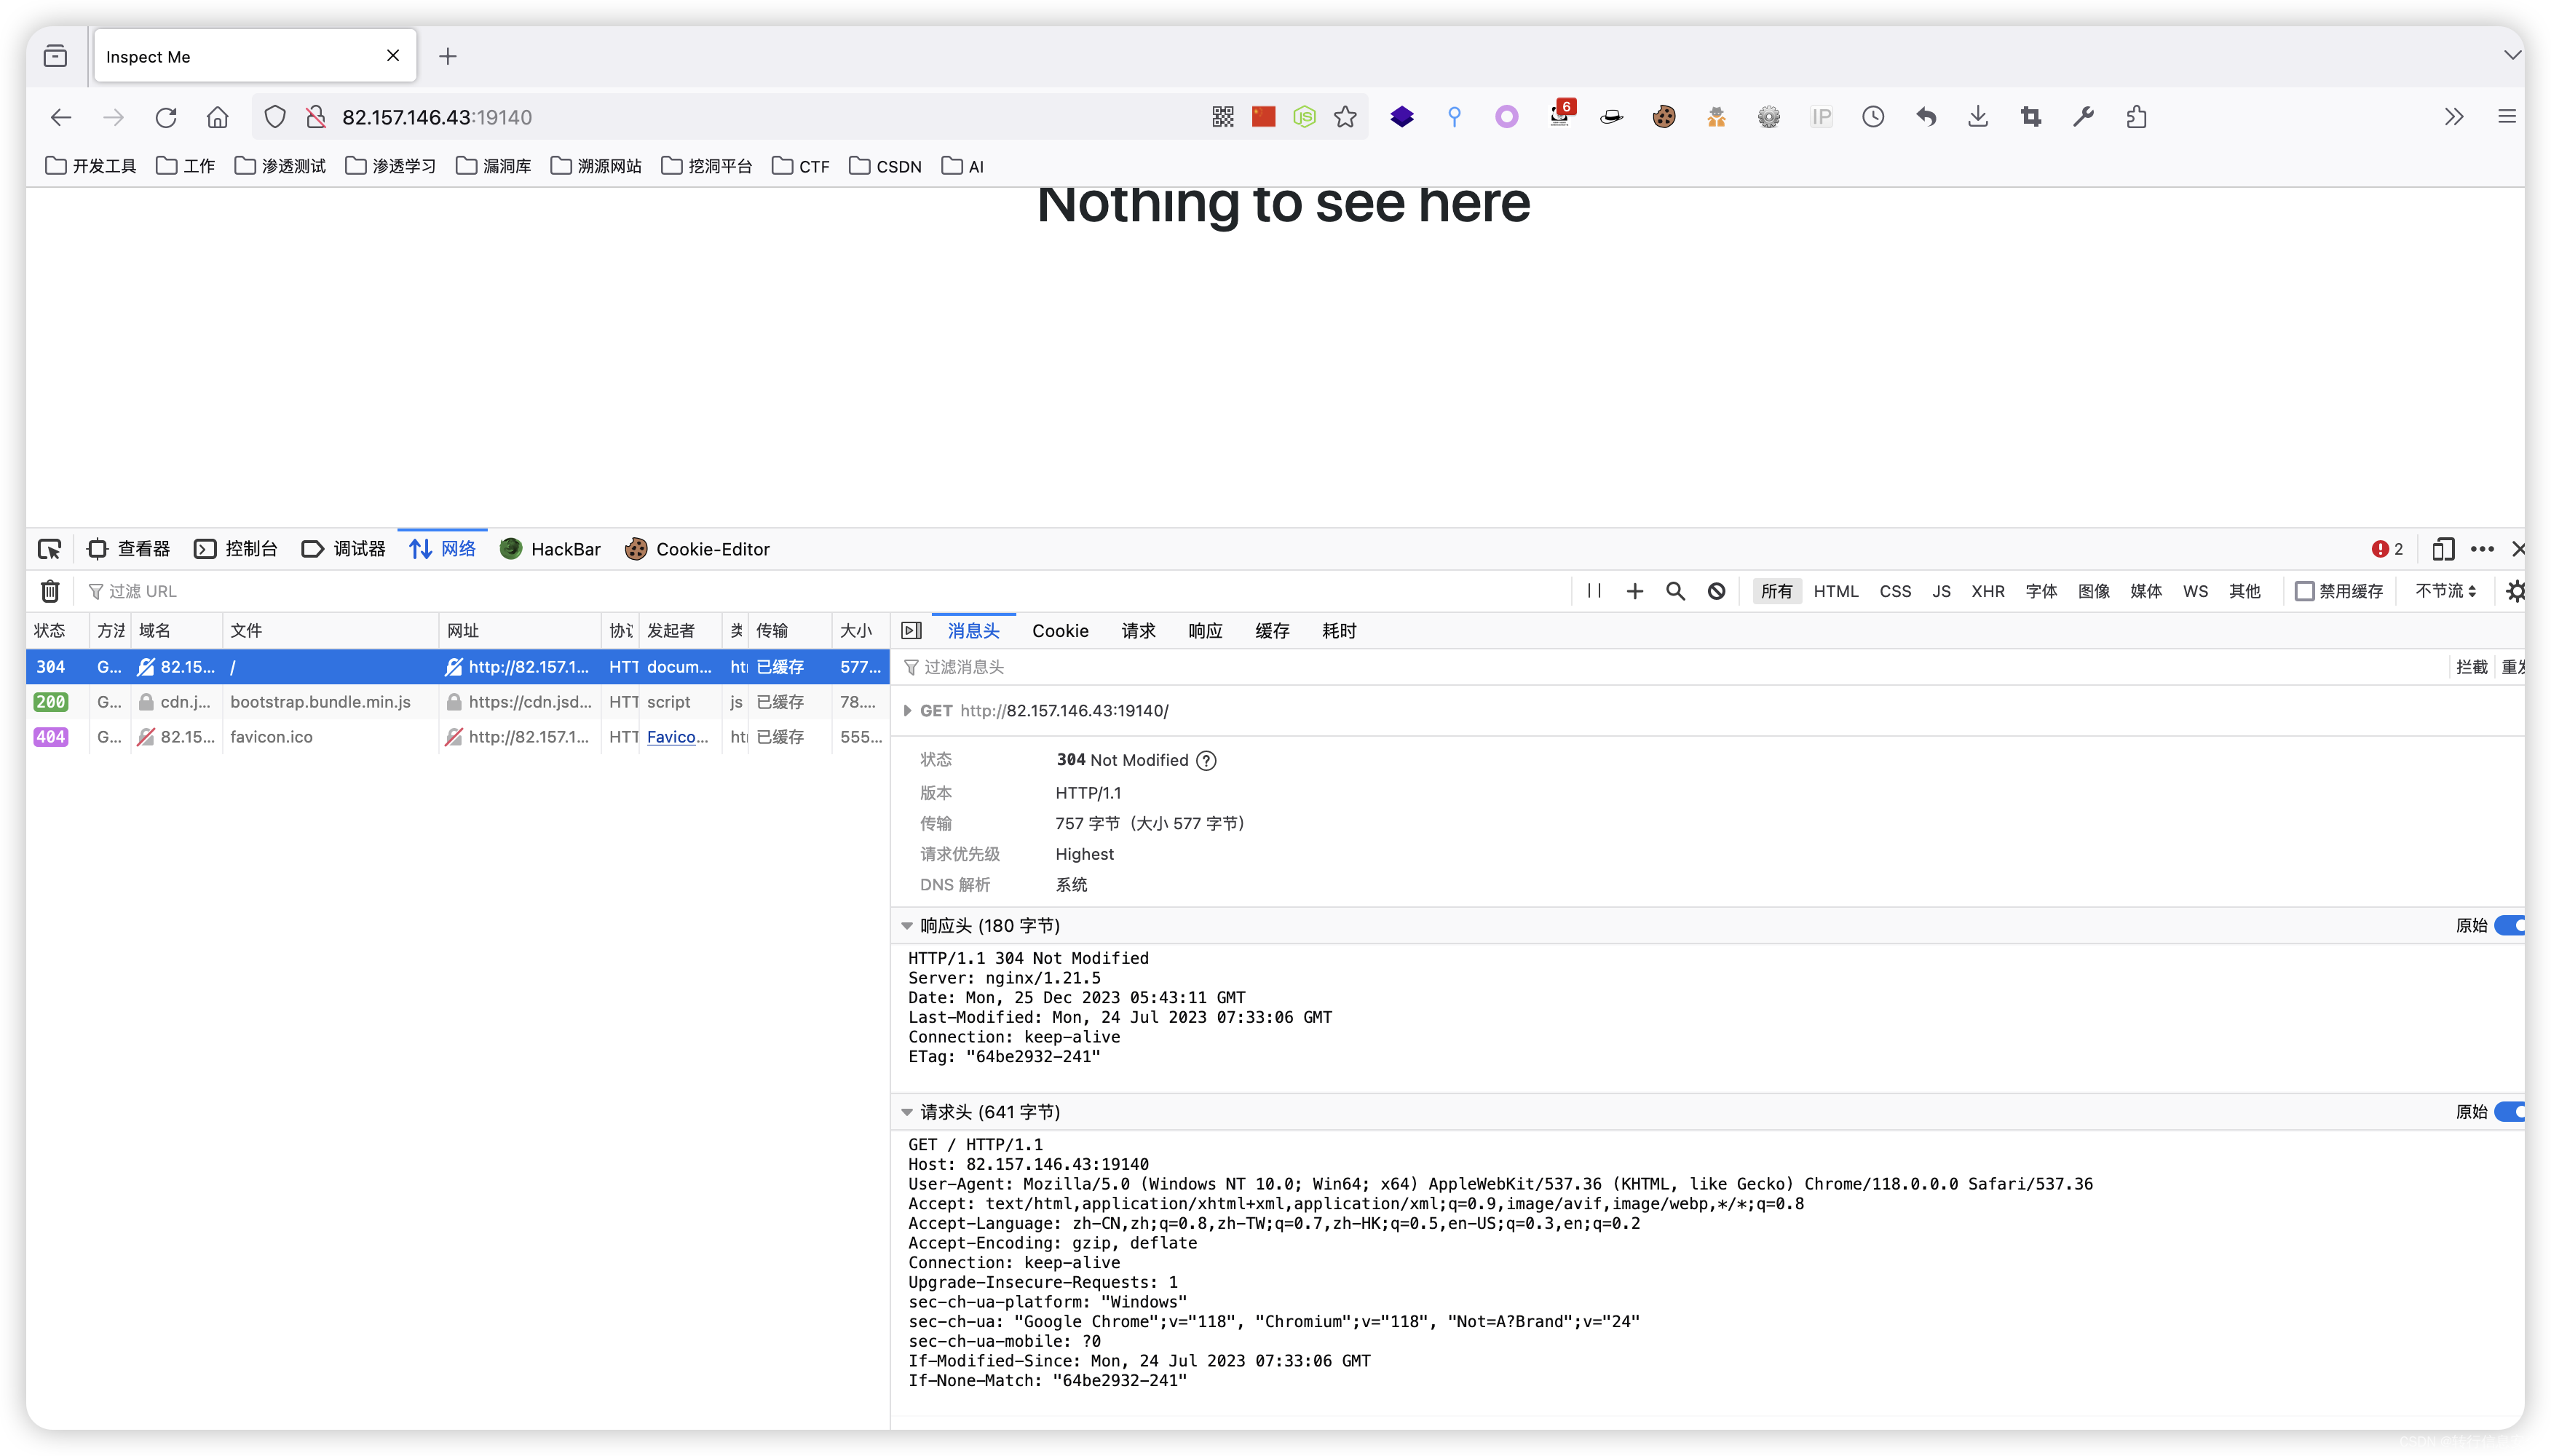Open the 不节流 throttling dropdown
This screenshot has width=2551, height=1456.
click(2446, 591)
